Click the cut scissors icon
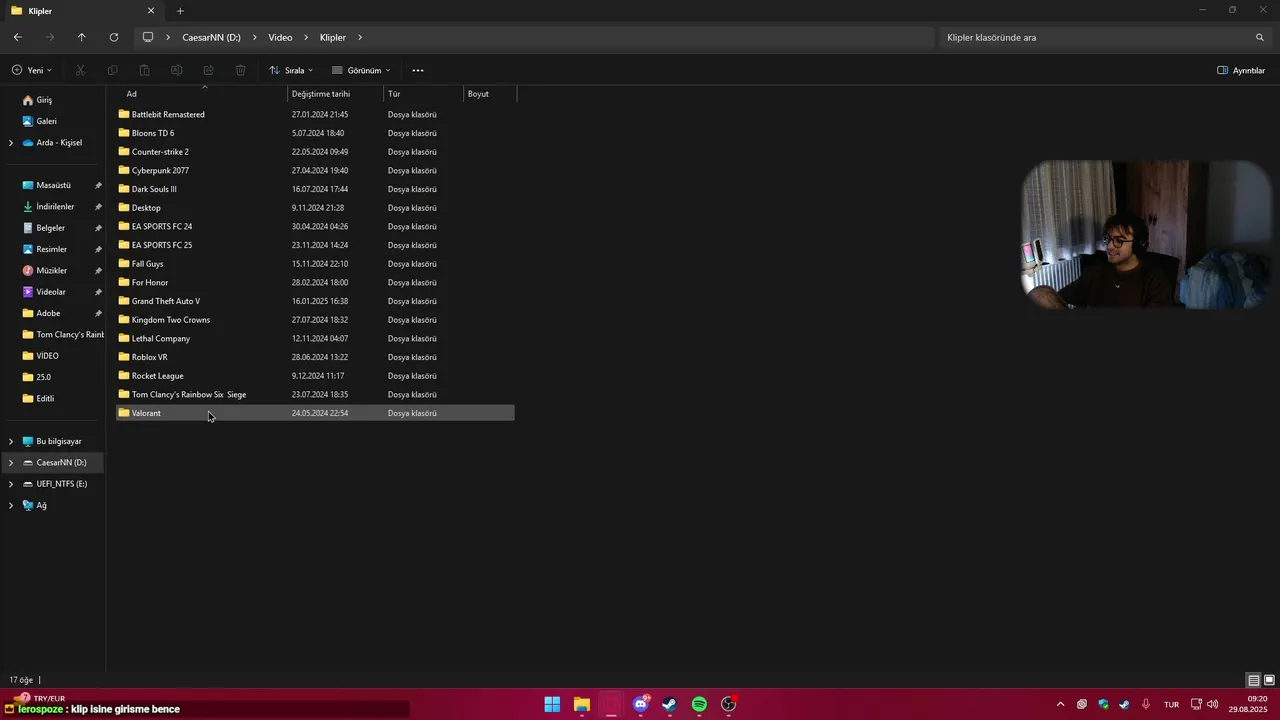This screenshot has height=720, width=1280. click(81, 70)
